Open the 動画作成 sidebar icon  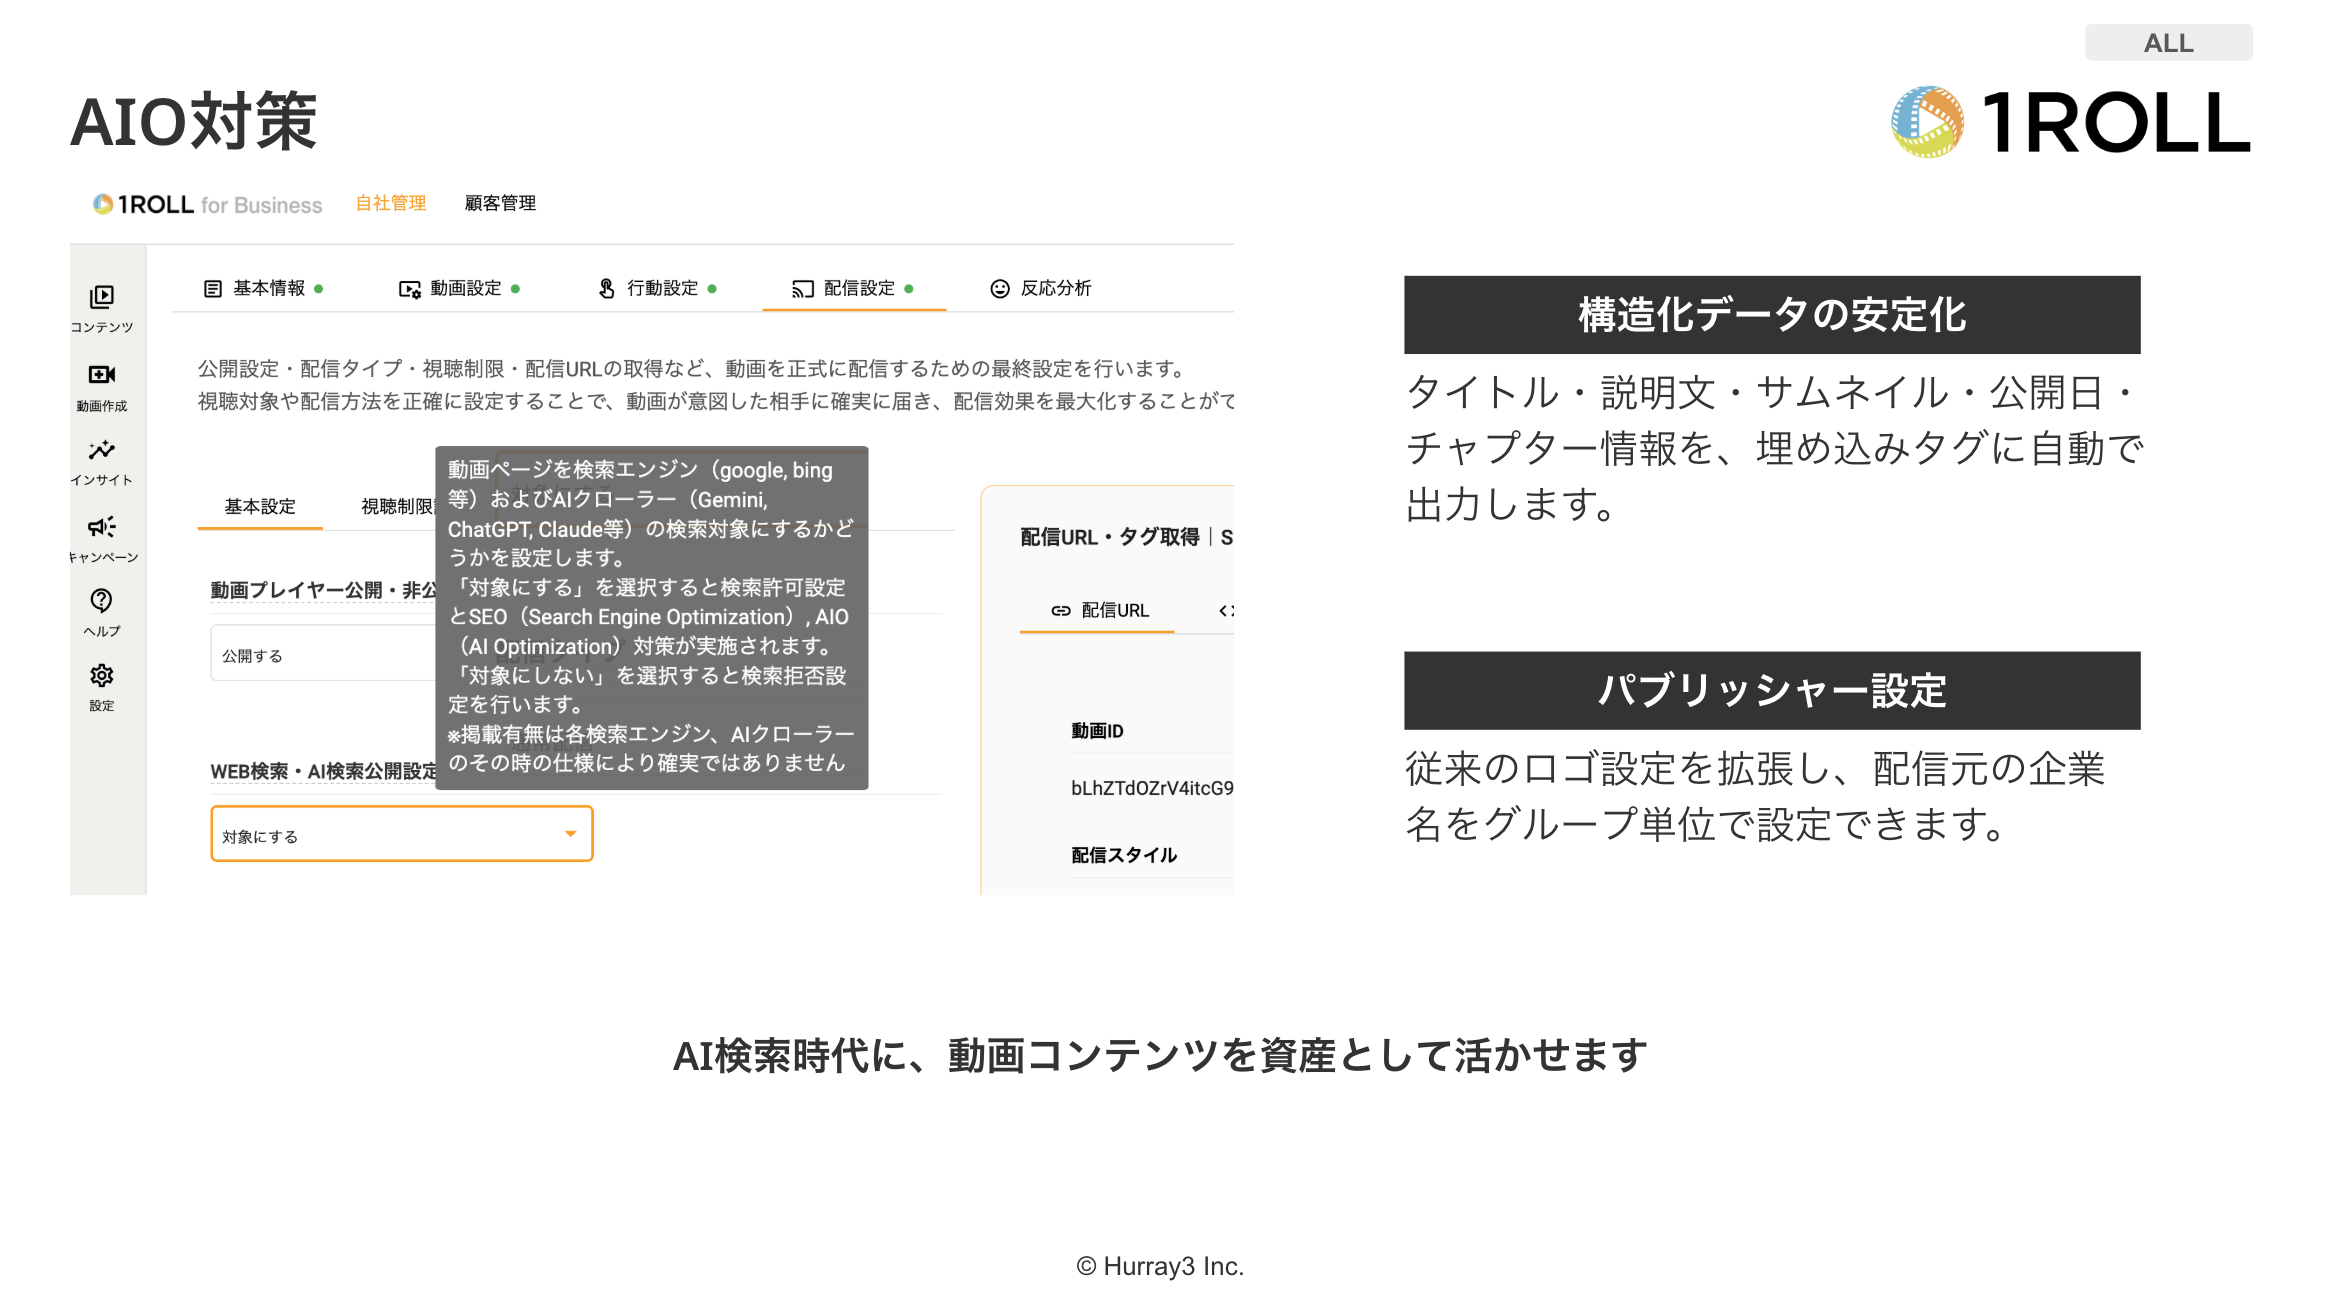click(x=102, y=375)
